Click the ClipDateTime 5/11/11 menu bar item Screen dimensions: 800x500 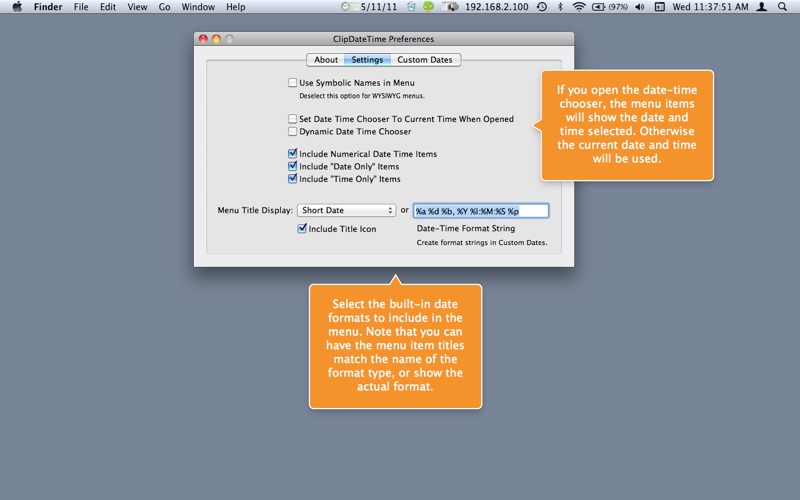pos(369,7)
